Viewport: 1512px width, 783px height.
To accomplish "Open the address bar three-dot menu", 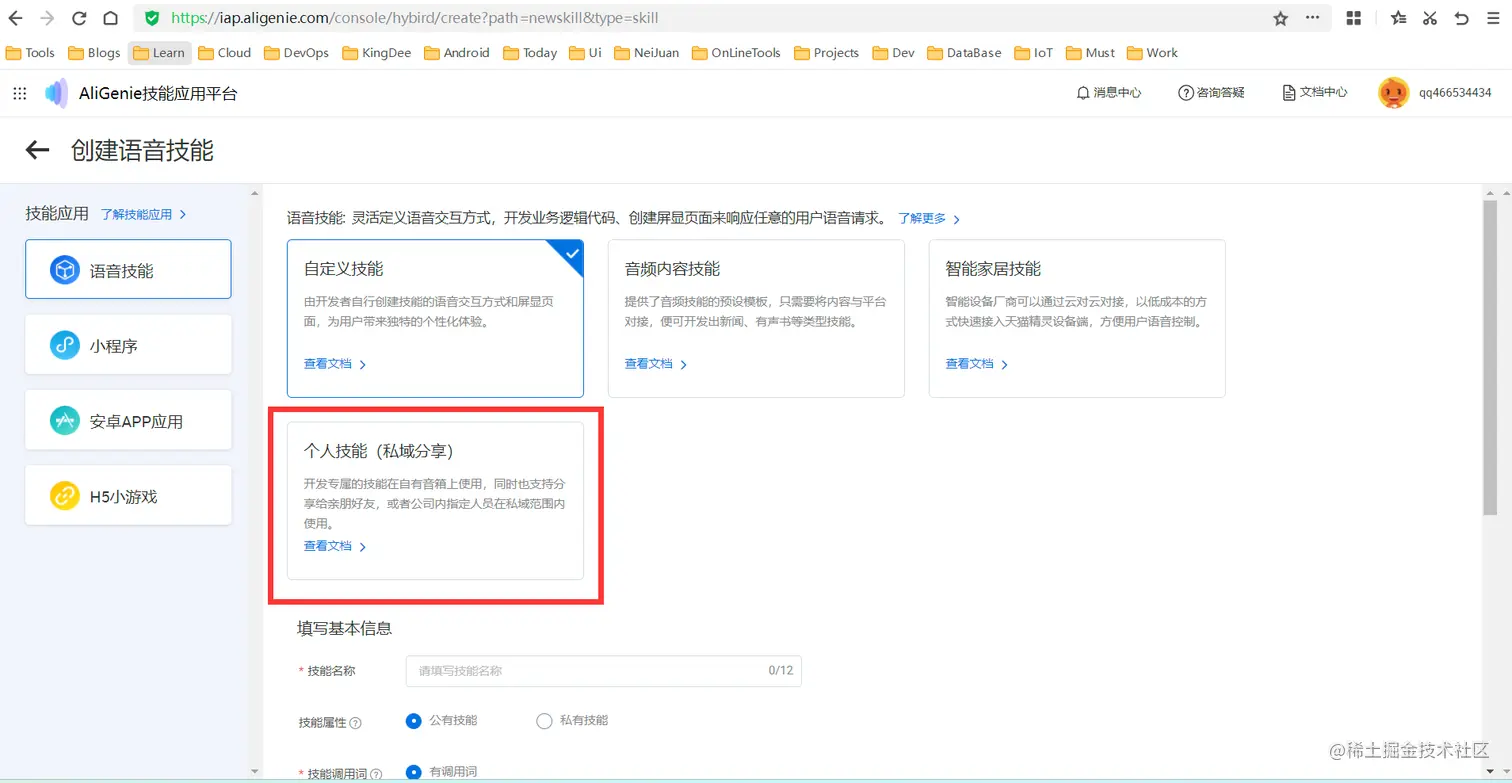I will [x=1313, y=18].
